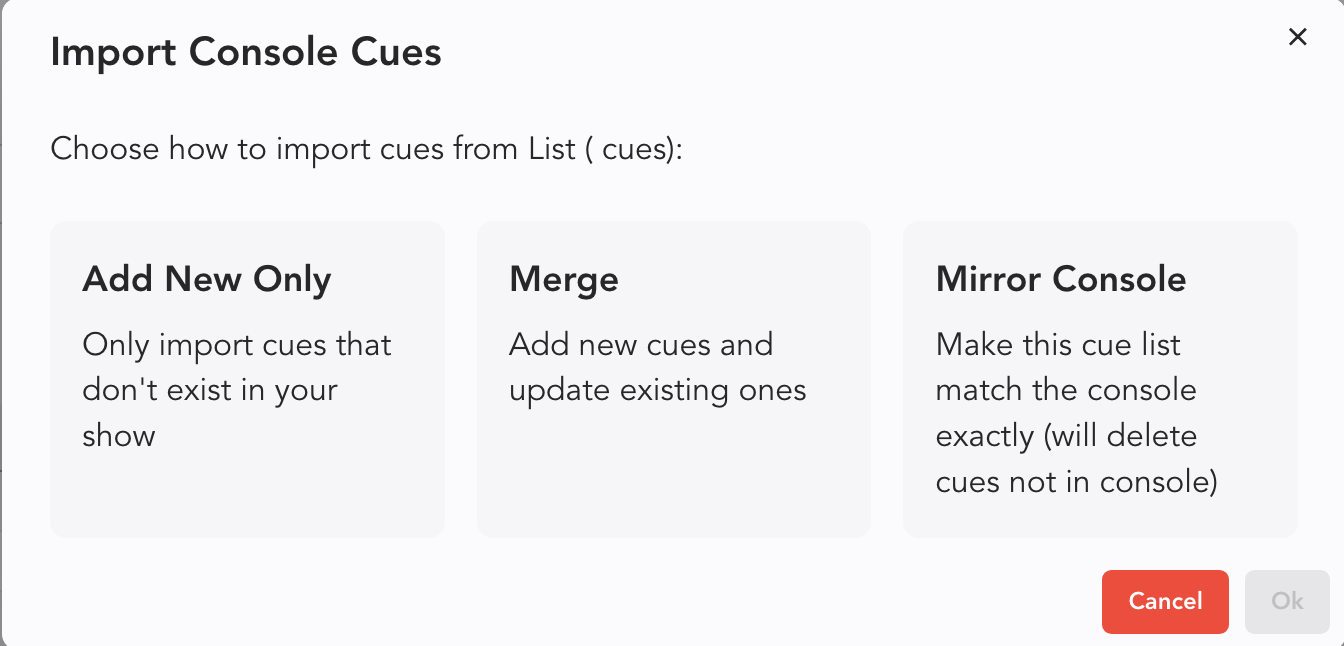This screenshot has height=646, width=1344.
Task: Click 'Add new cues and update existing ones' text
Action: [657, 367]
